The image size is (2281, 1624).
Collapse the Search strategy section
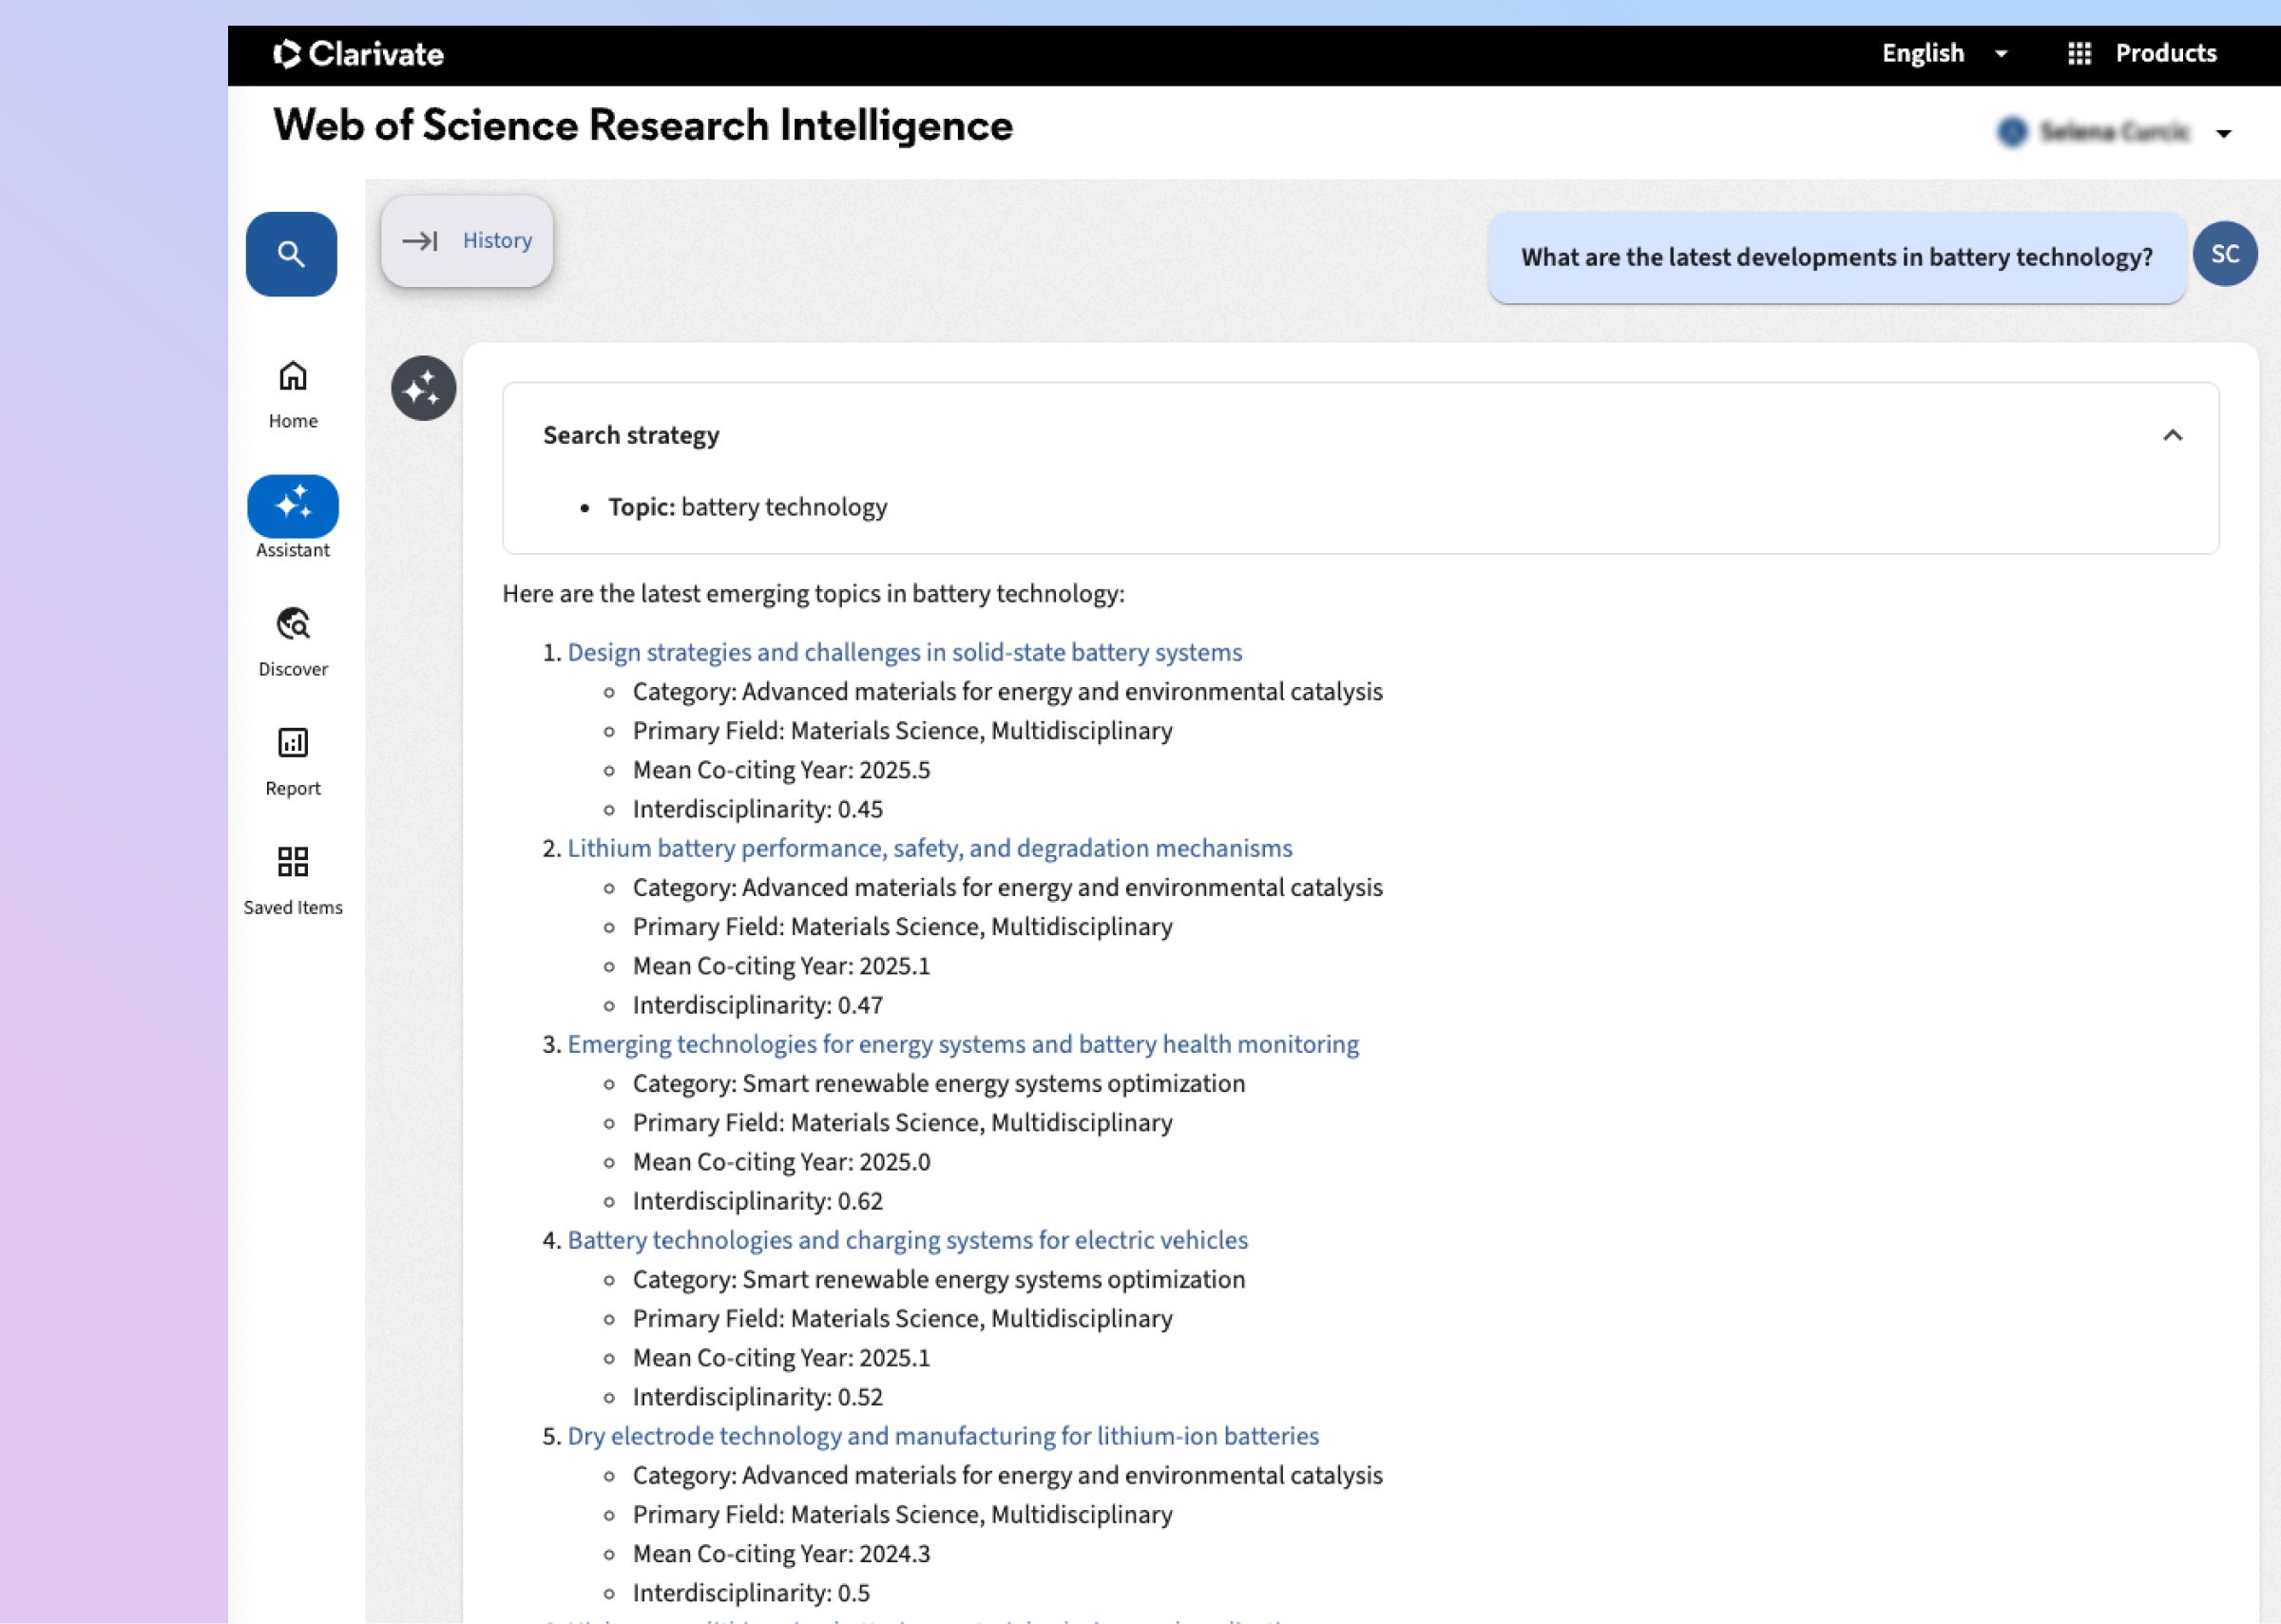click(2172, 436)
